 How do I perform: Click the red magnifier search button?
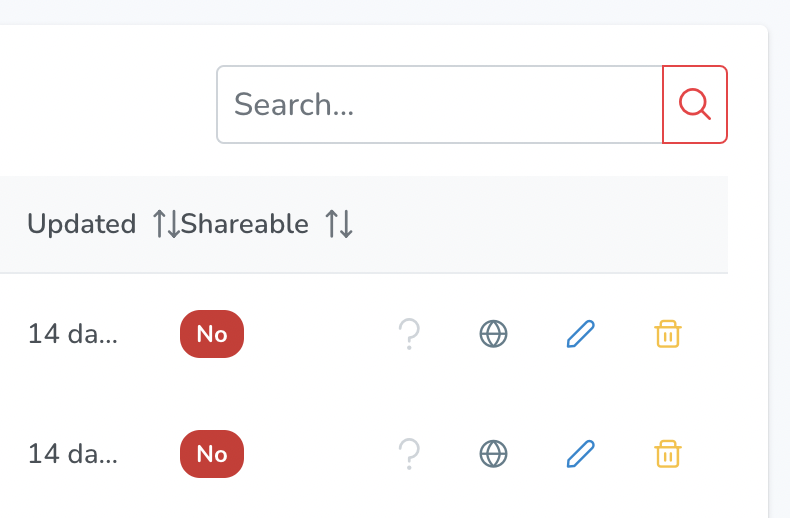coord(695,104)
